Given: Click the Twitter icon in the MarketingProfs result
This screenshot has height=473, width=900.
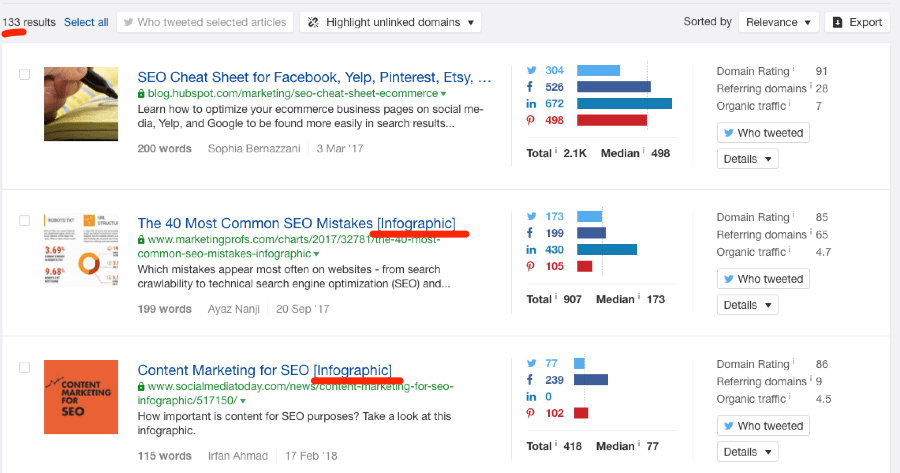Looking at the screenshot, I should (x=532, y=216).
